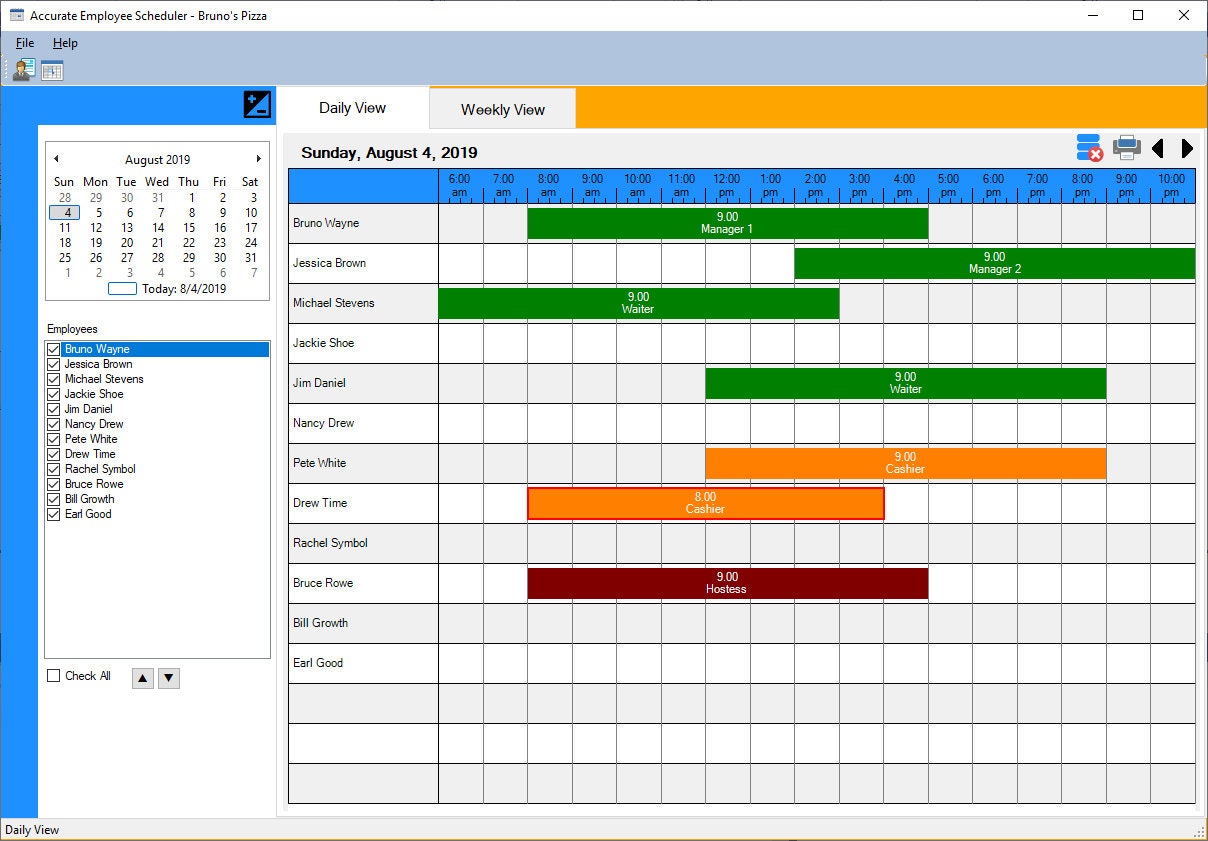Screen dimensions: 1208x841
Task: Uncheck Jessica Brown in the employee list
Action: (x=53, y=364)
